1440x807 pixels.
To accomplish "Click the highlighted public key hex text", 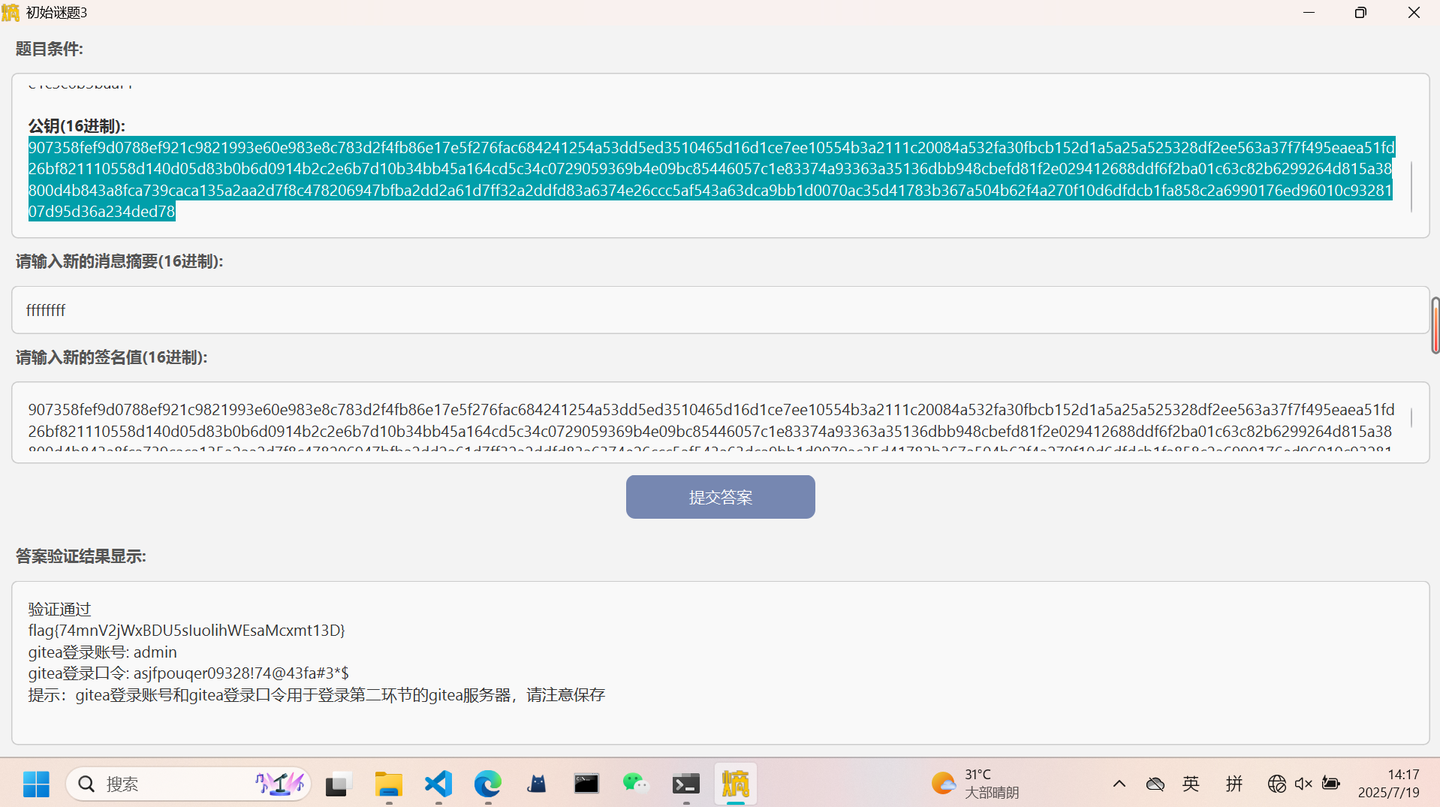I will [x=711, y=179].
